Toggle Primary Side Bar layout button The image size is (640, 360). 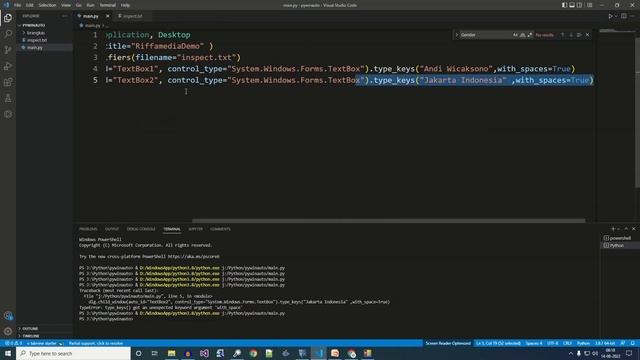[x=564, y=5]
